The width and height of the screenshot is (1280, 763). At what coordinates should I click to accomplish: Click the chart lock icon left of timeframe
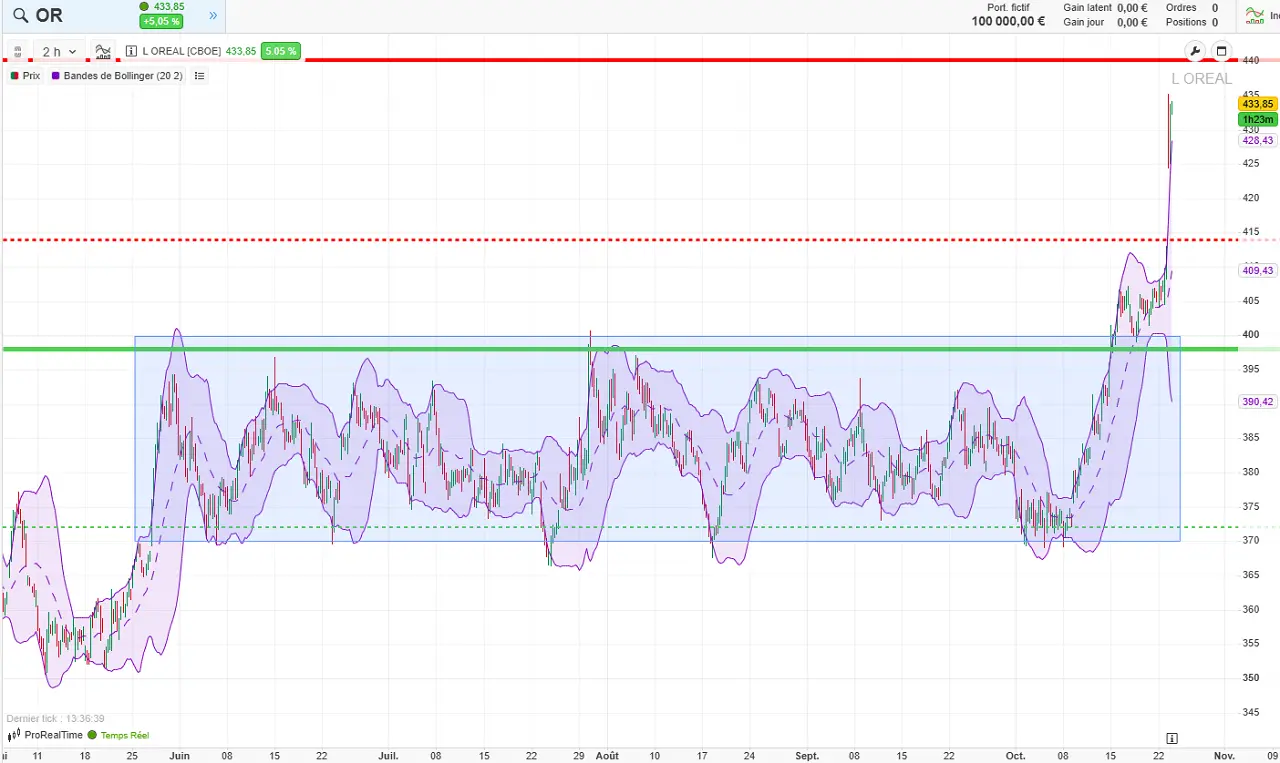(18, 51)
